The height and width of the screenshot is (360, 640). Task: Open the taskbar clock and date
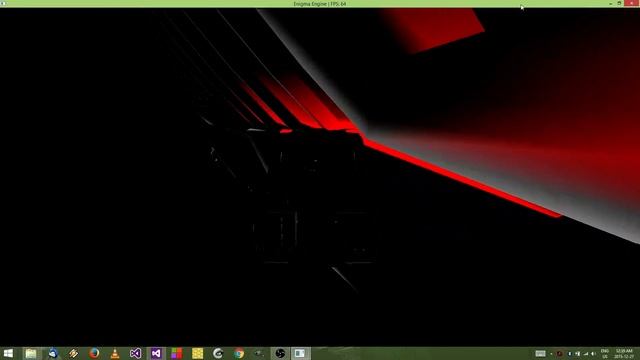coord(624,353)
